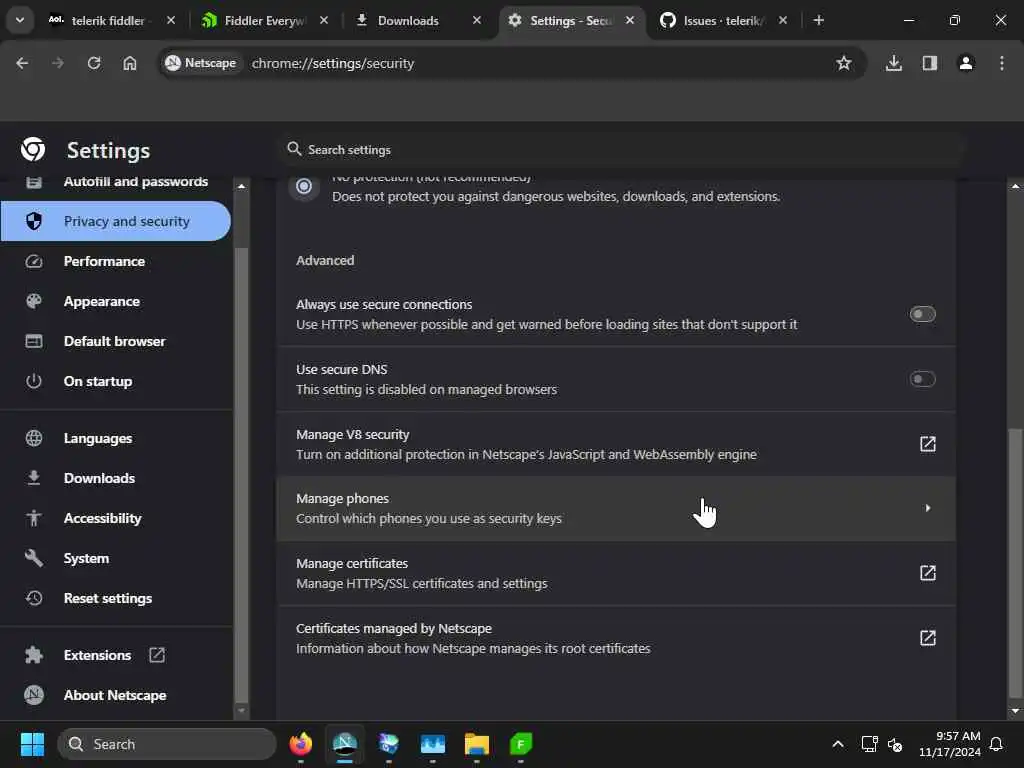Click the System wrench icon

point(34,558)
